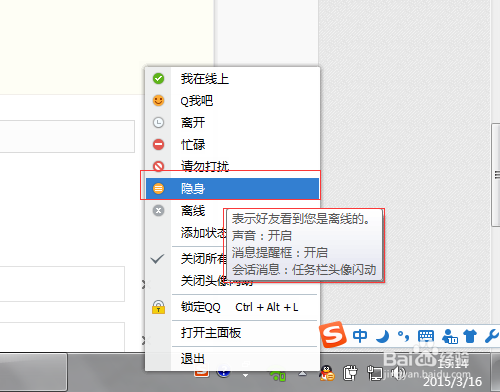The image size is (500, 392).
Task: Click the clock icon for 离开 status
Action: (x=158, y=122)
